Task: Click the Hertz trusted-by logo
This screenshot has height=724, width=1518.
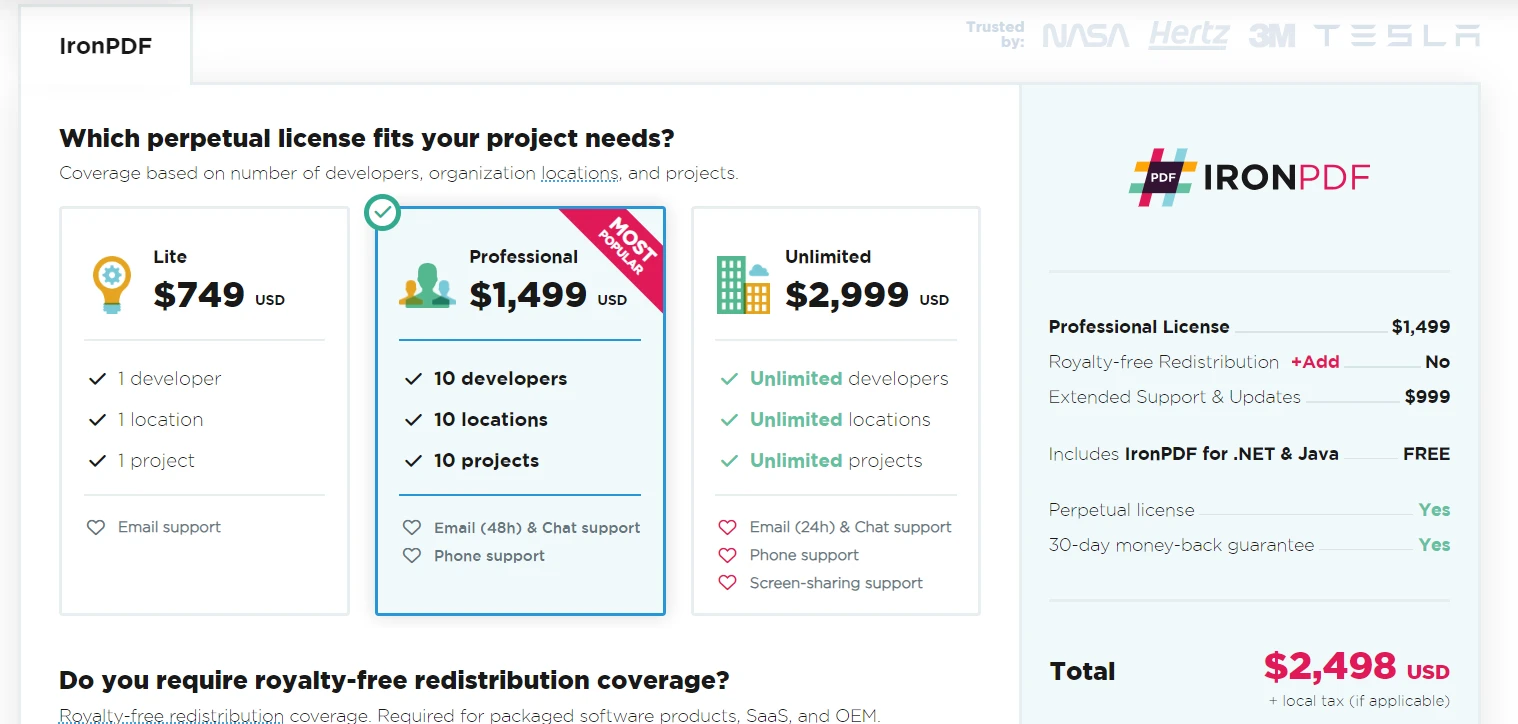Action: pyautogui.click(x=1188, y=35)
